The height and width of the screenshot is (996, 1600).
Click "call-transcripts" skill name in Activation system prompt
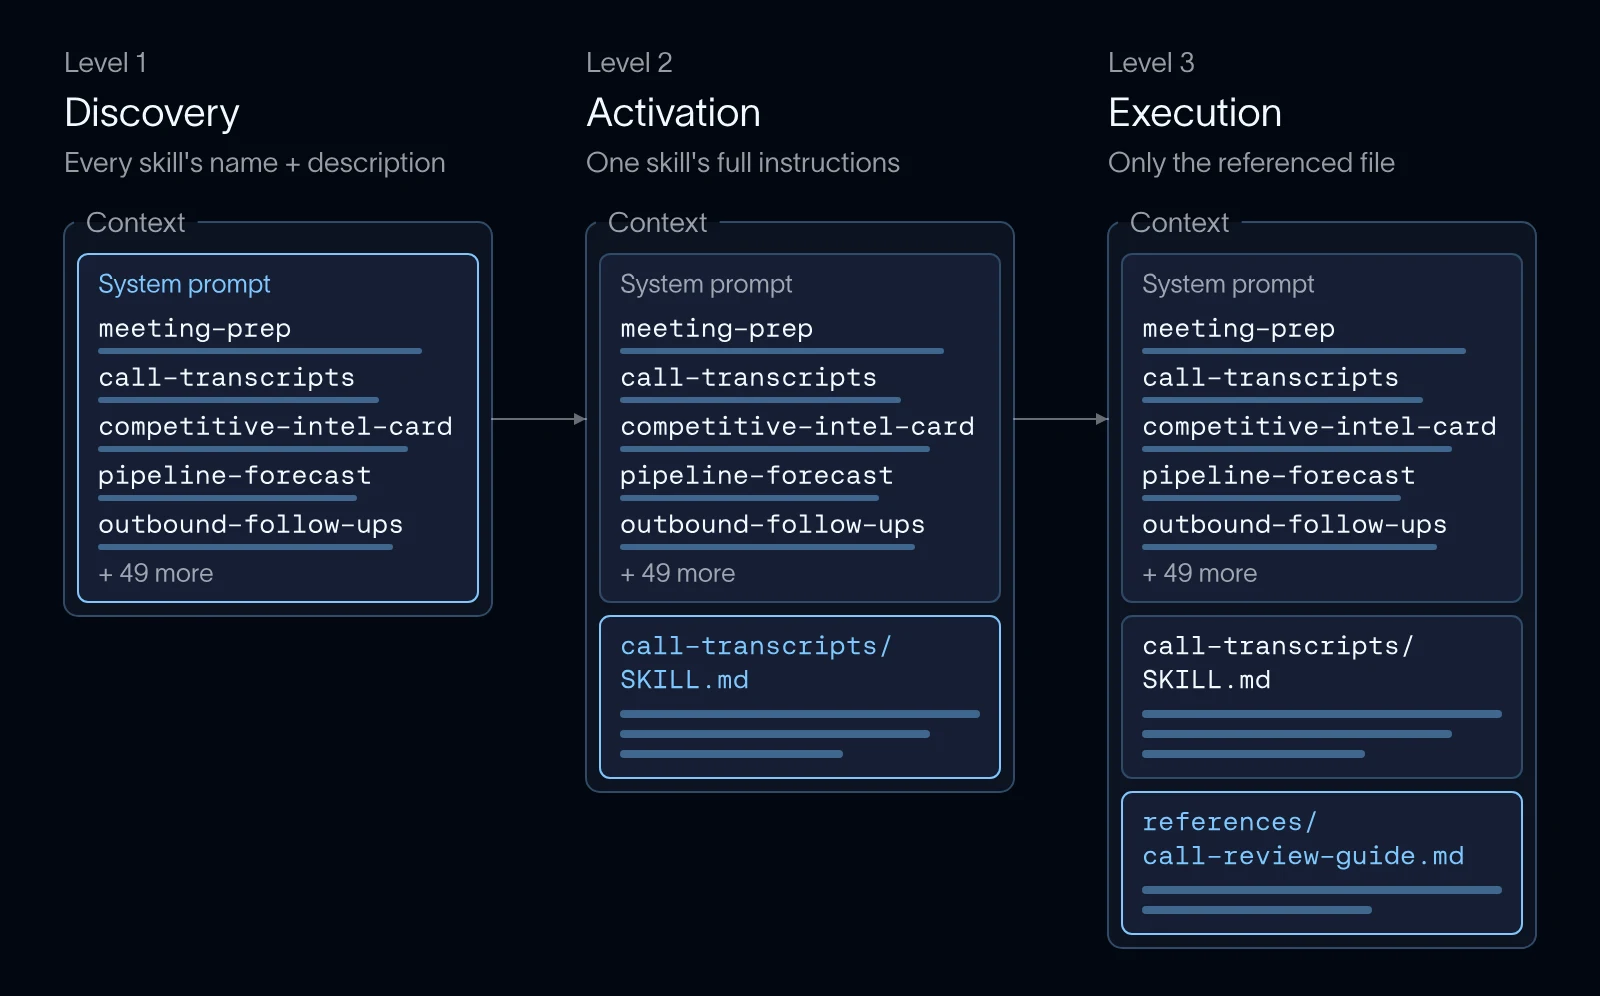point(749,377)
